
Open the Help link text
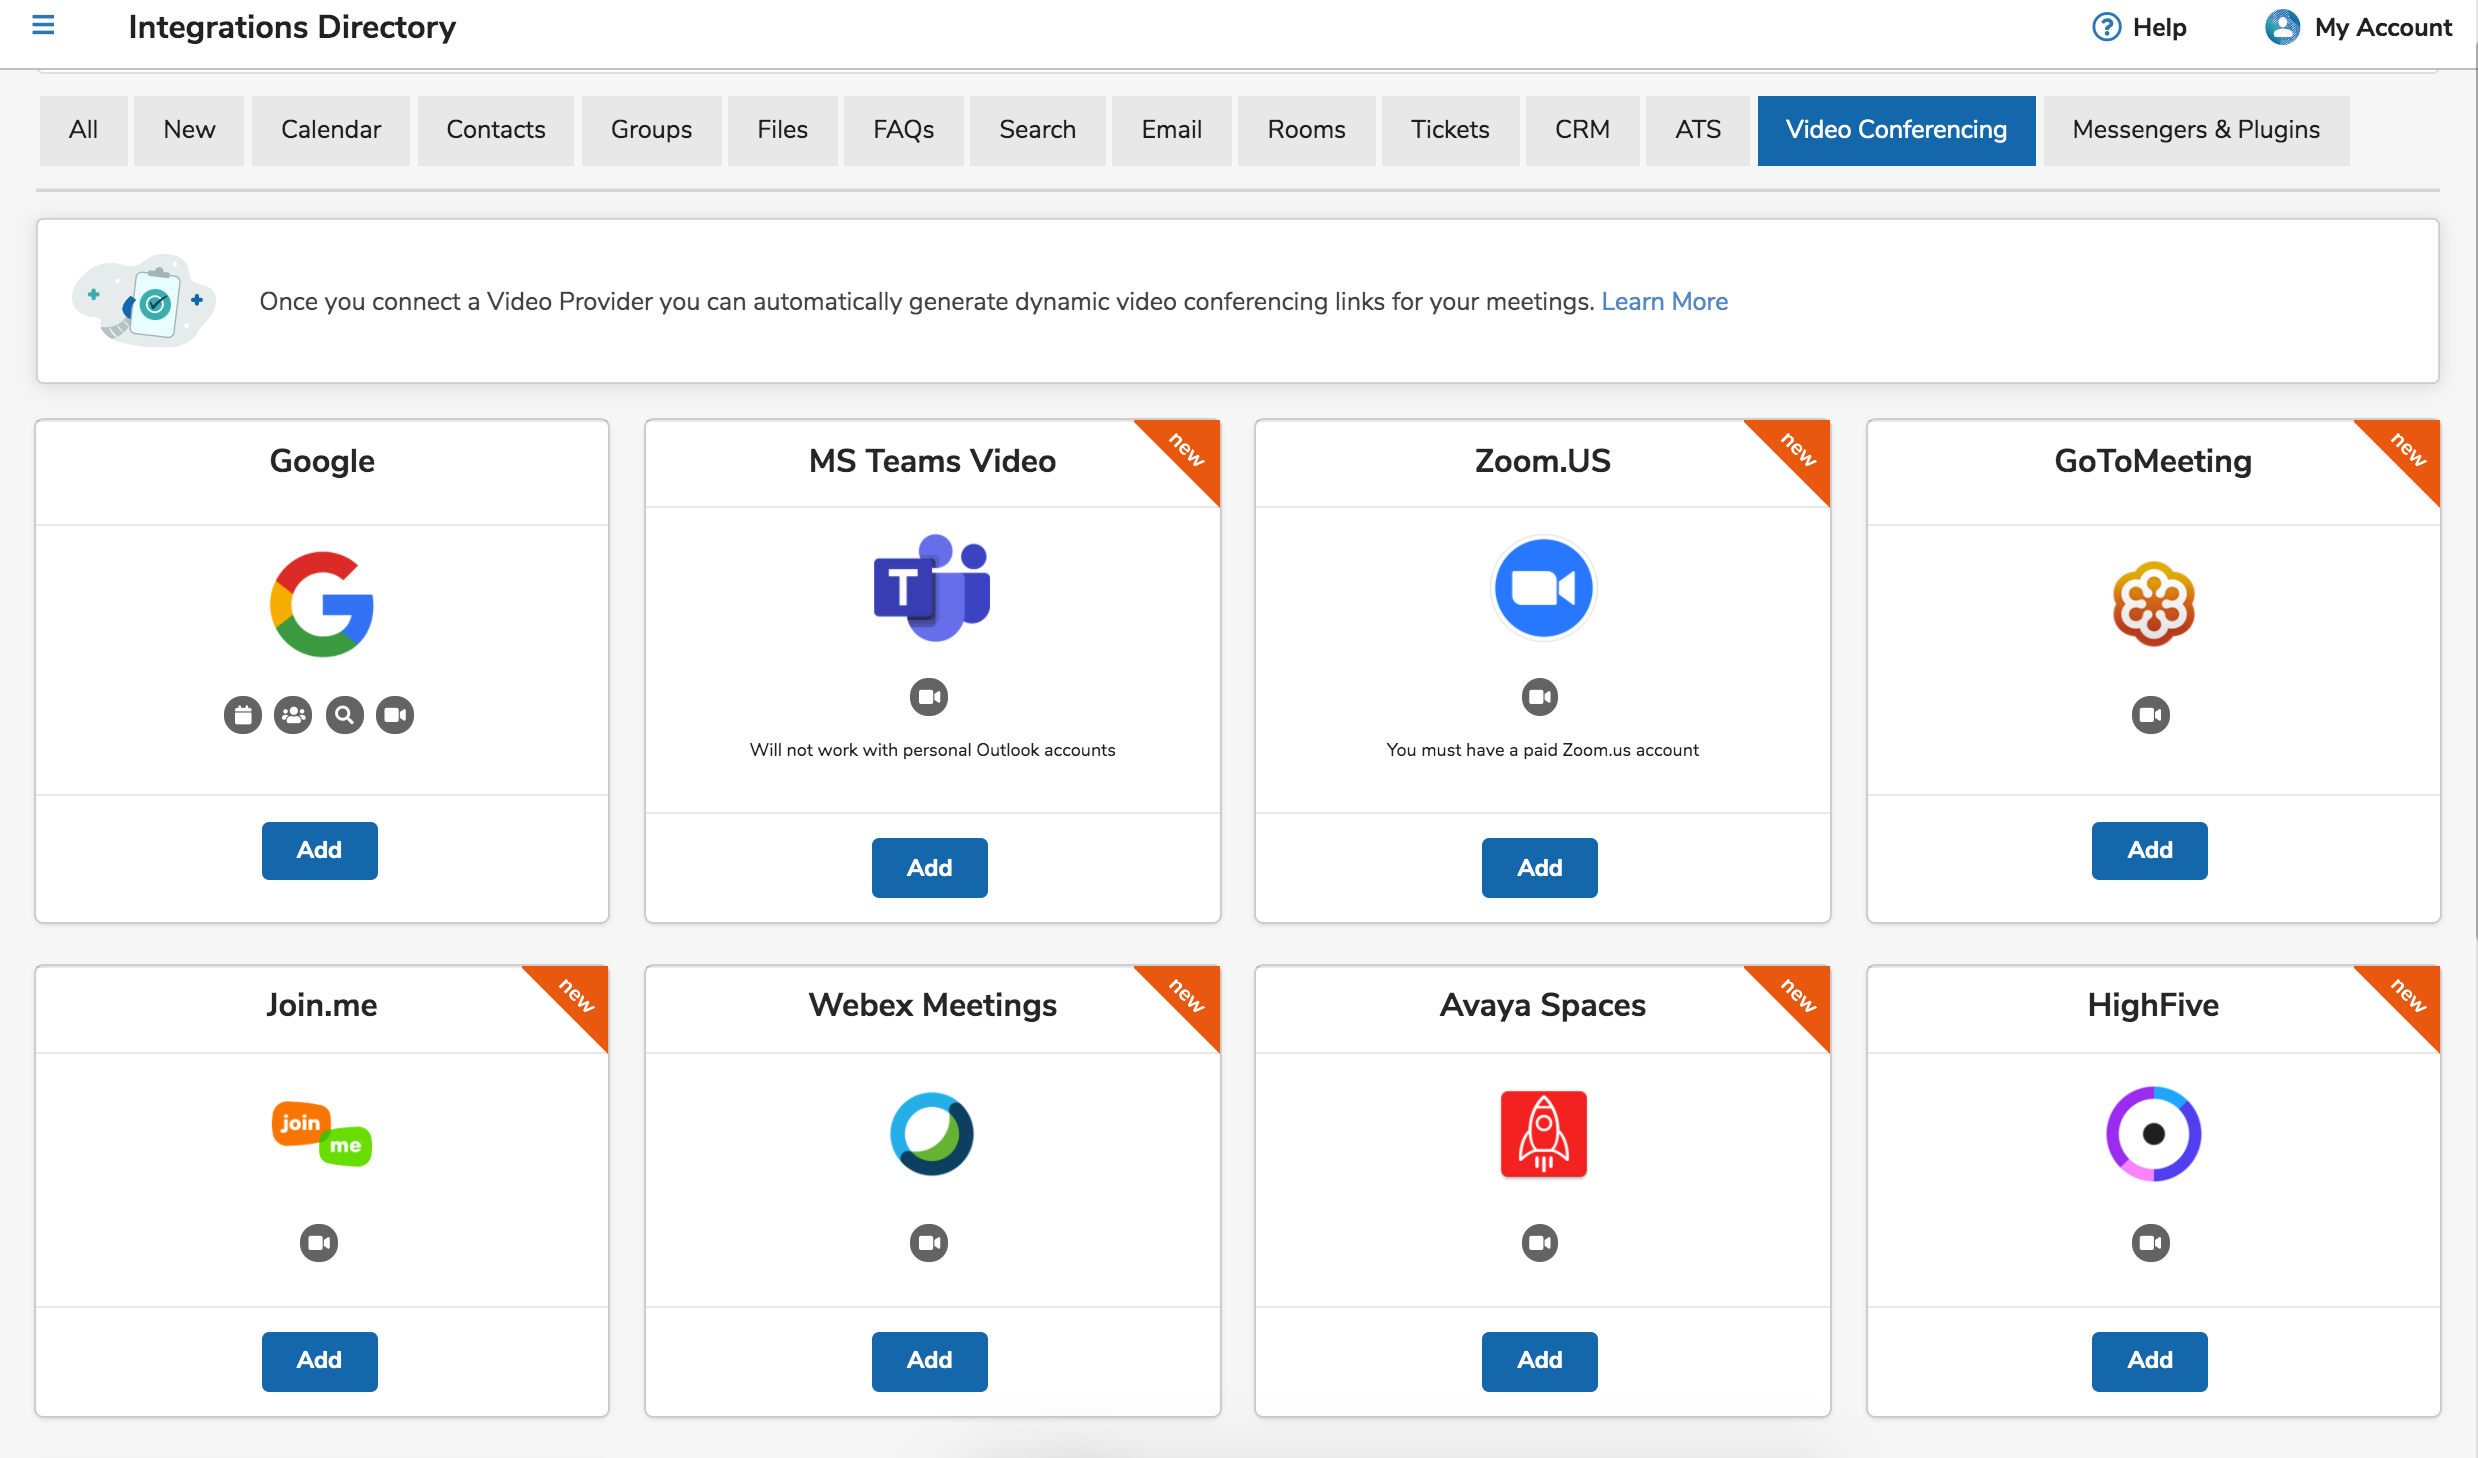pyautogui.click(x=2160, y=27)
